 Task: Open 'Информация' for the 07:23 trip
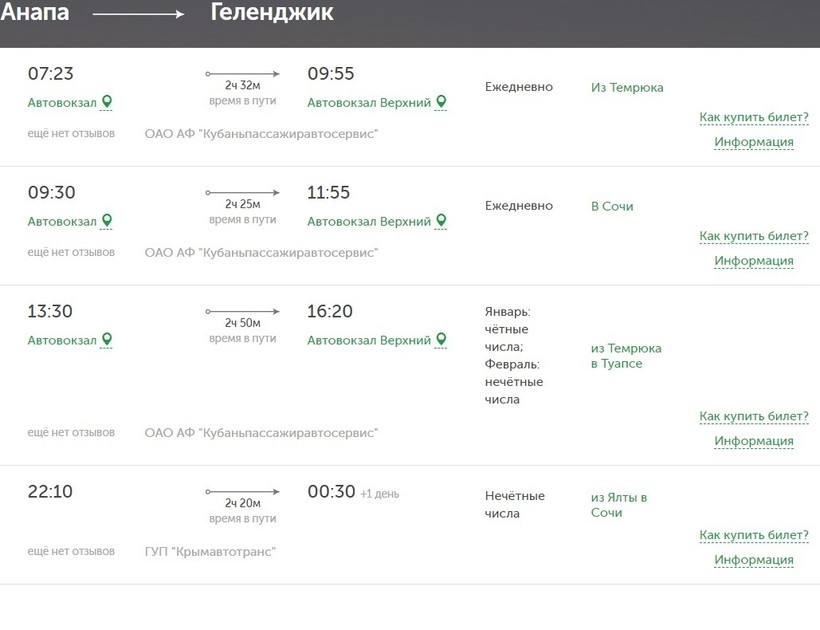754,142
